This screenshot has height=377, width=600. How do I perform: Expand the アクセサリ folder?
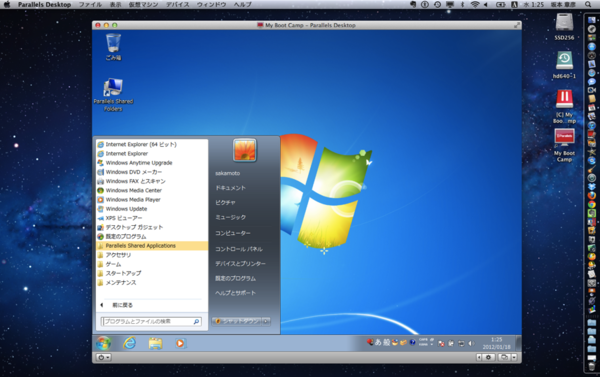click(152, 255)
